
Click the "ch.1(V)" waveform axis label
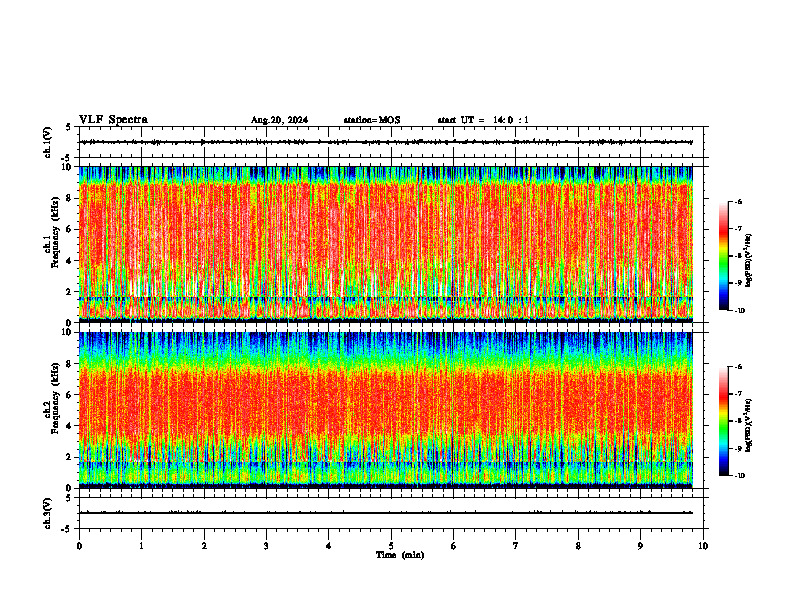(x=47, y=142)
